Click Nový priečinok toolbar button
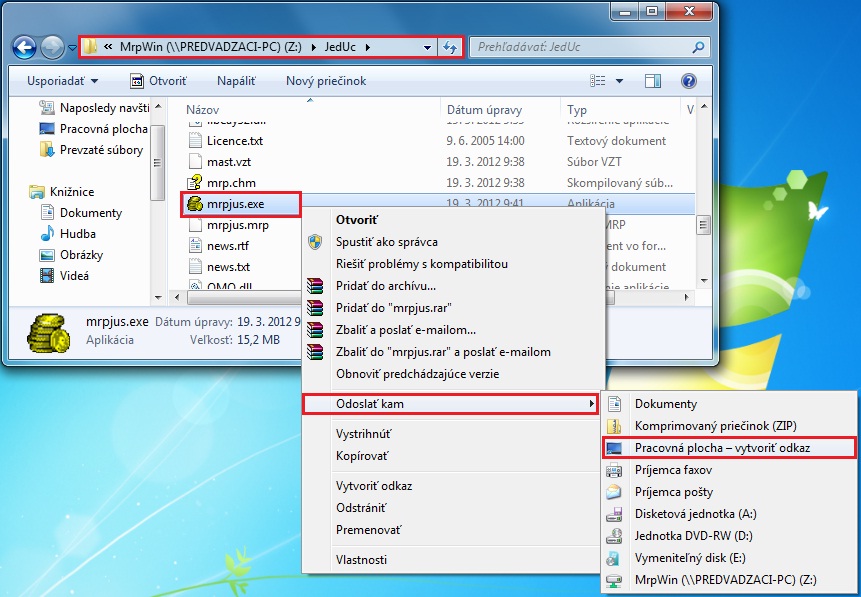 326,81
